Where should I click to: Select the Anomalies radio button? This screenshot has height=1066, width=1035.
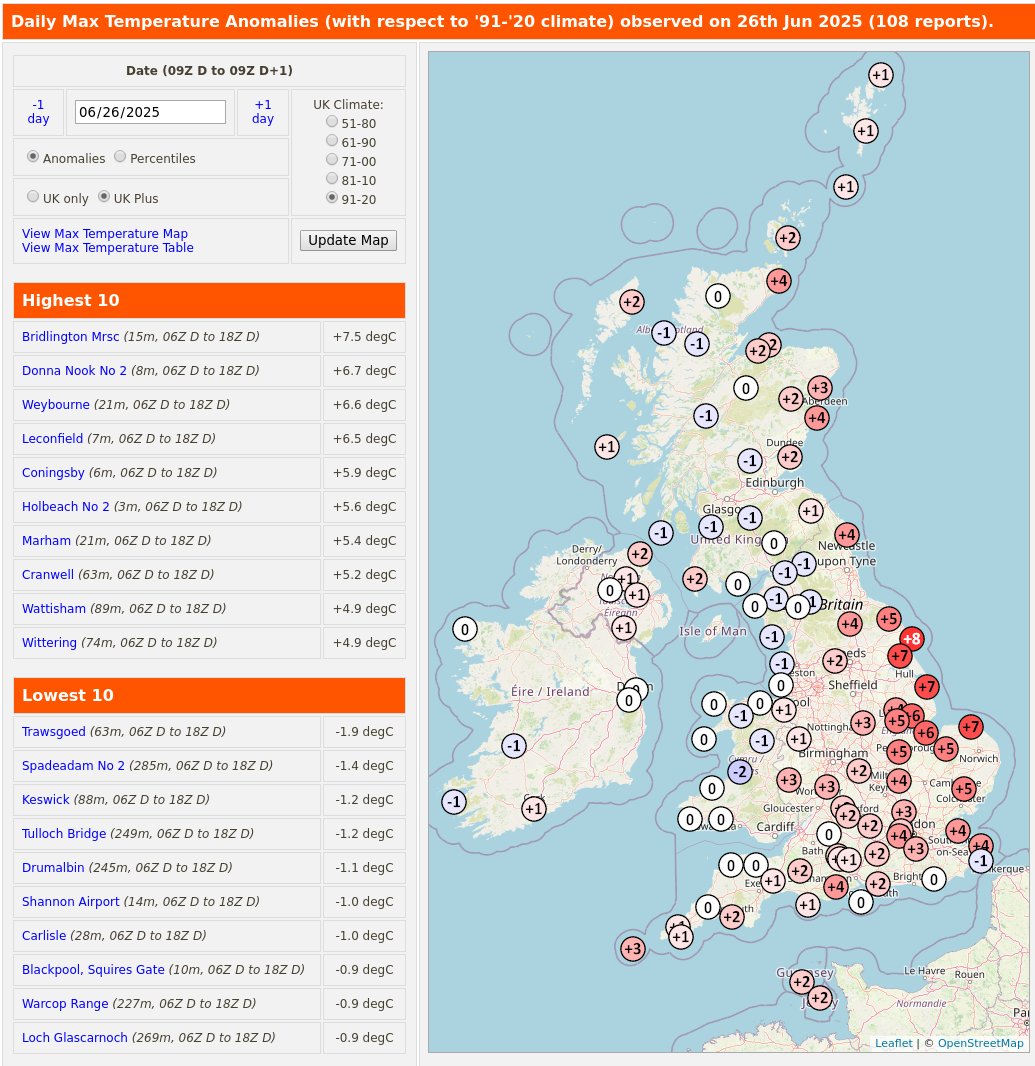[x=33, y=157]
